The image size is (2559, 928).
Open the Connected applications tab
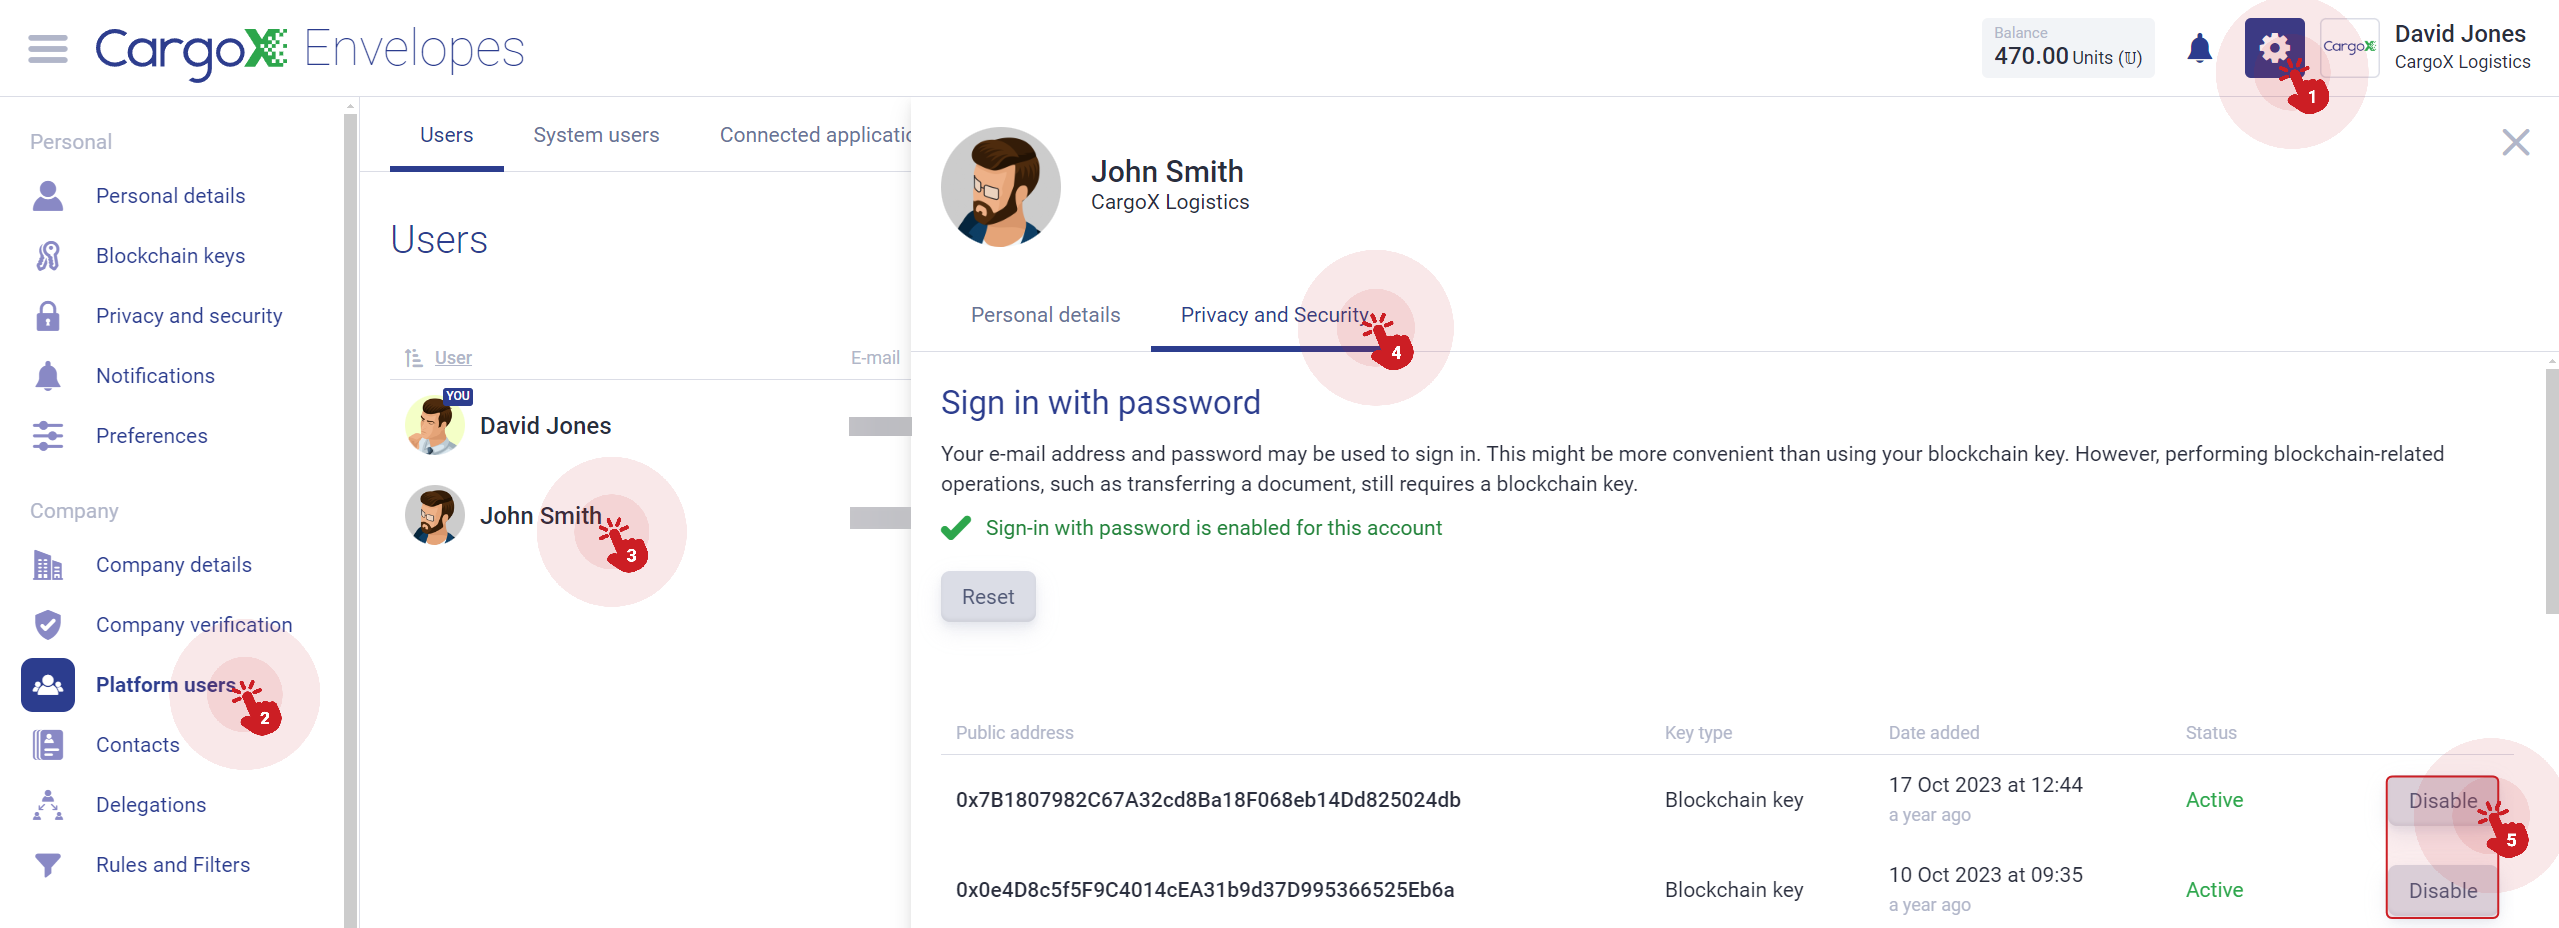[x=815, y=135]
